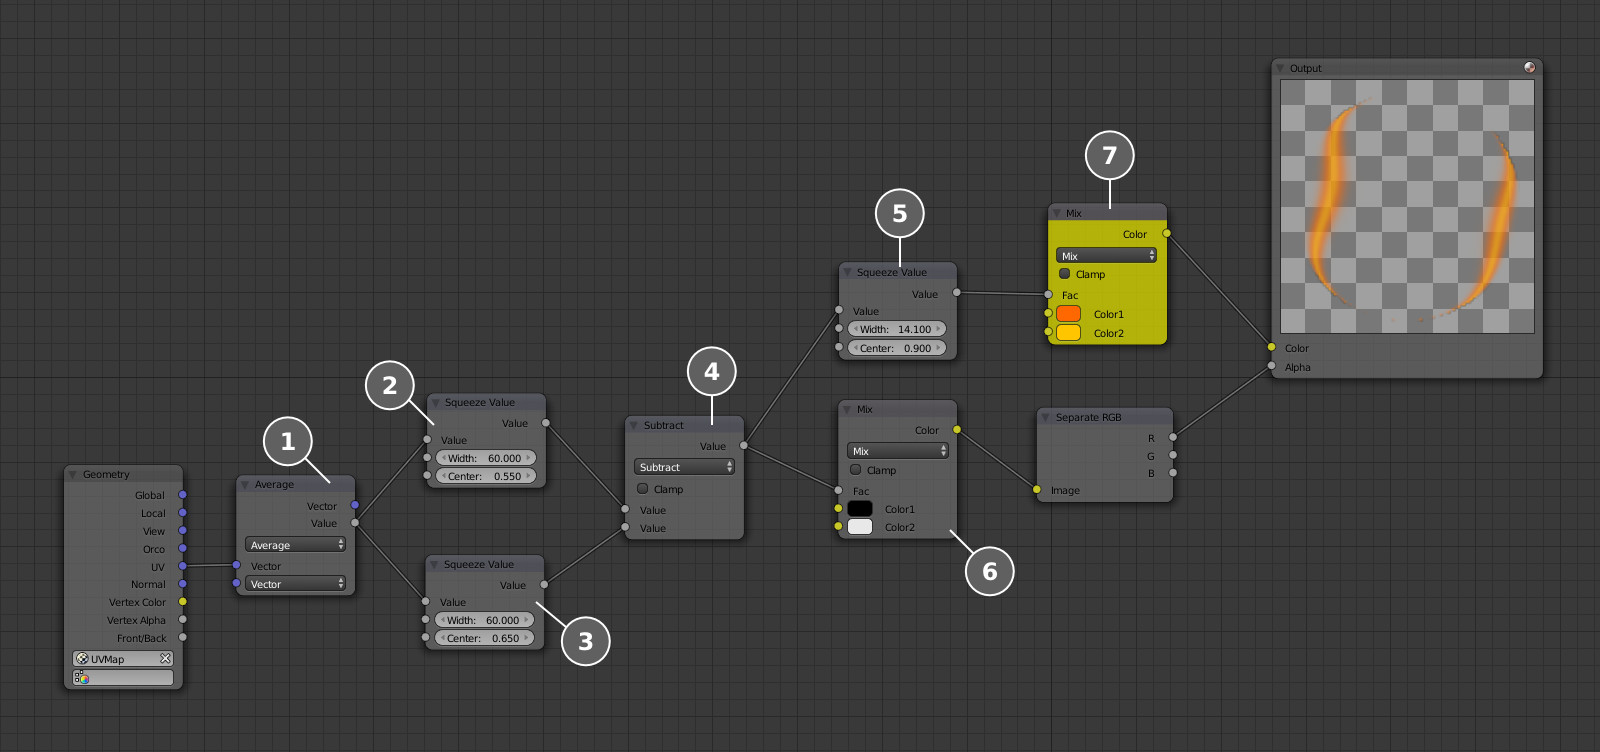
Task: Click the Center 0.550 value field
Action: [486, 476]
